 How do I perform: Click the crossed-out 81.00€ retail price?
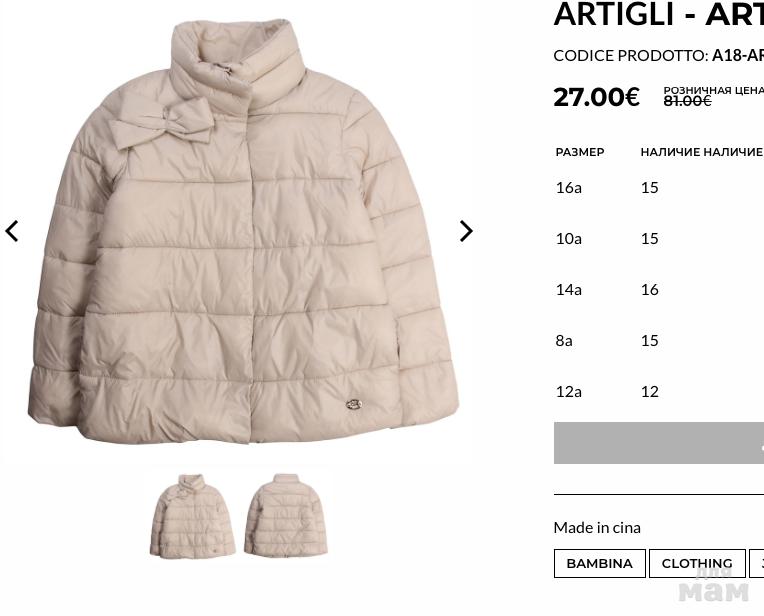coord(688,101)
